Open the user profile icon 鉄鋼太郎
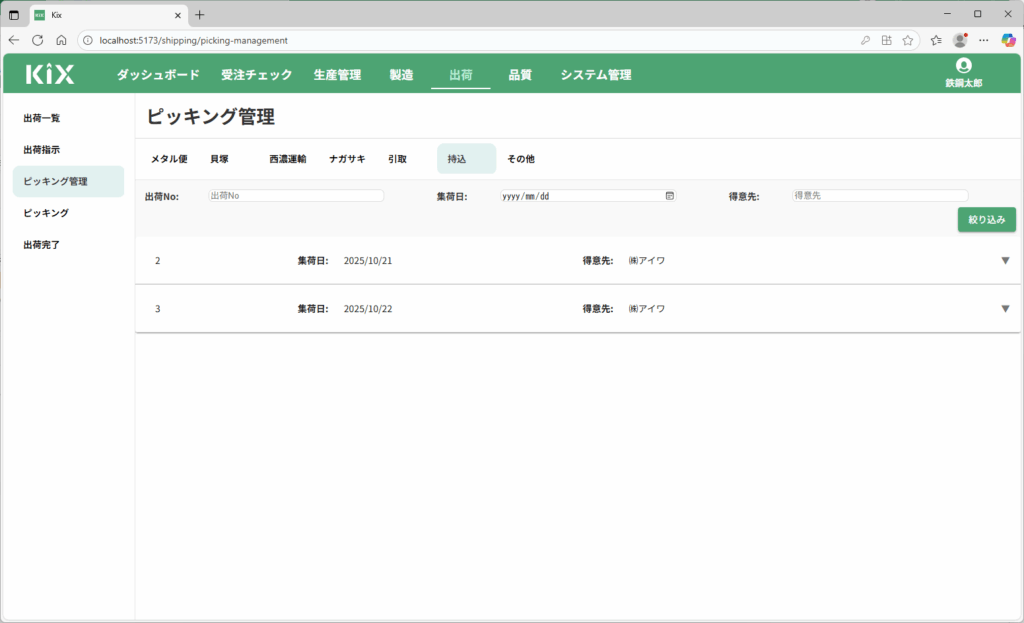Screen dimensions: 1024x623 [x=963, y=67]
